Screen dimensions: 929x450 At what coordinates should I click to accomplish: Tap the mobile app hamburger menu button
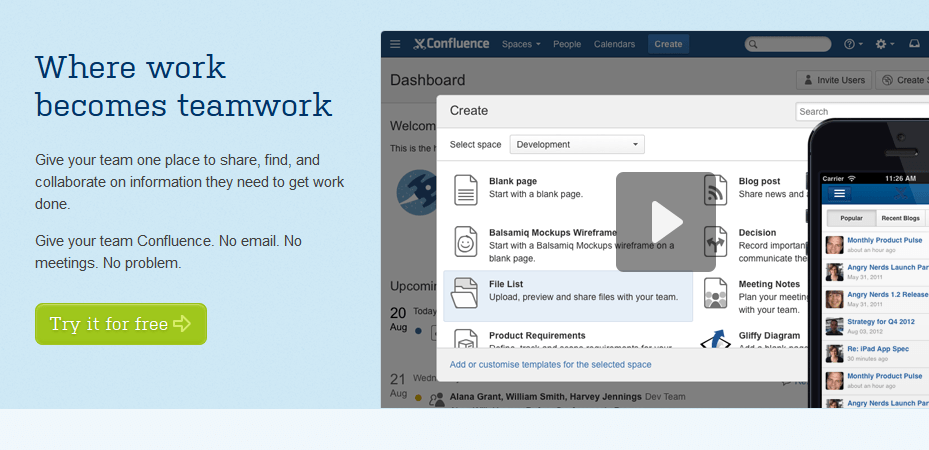tap(839, 193)
